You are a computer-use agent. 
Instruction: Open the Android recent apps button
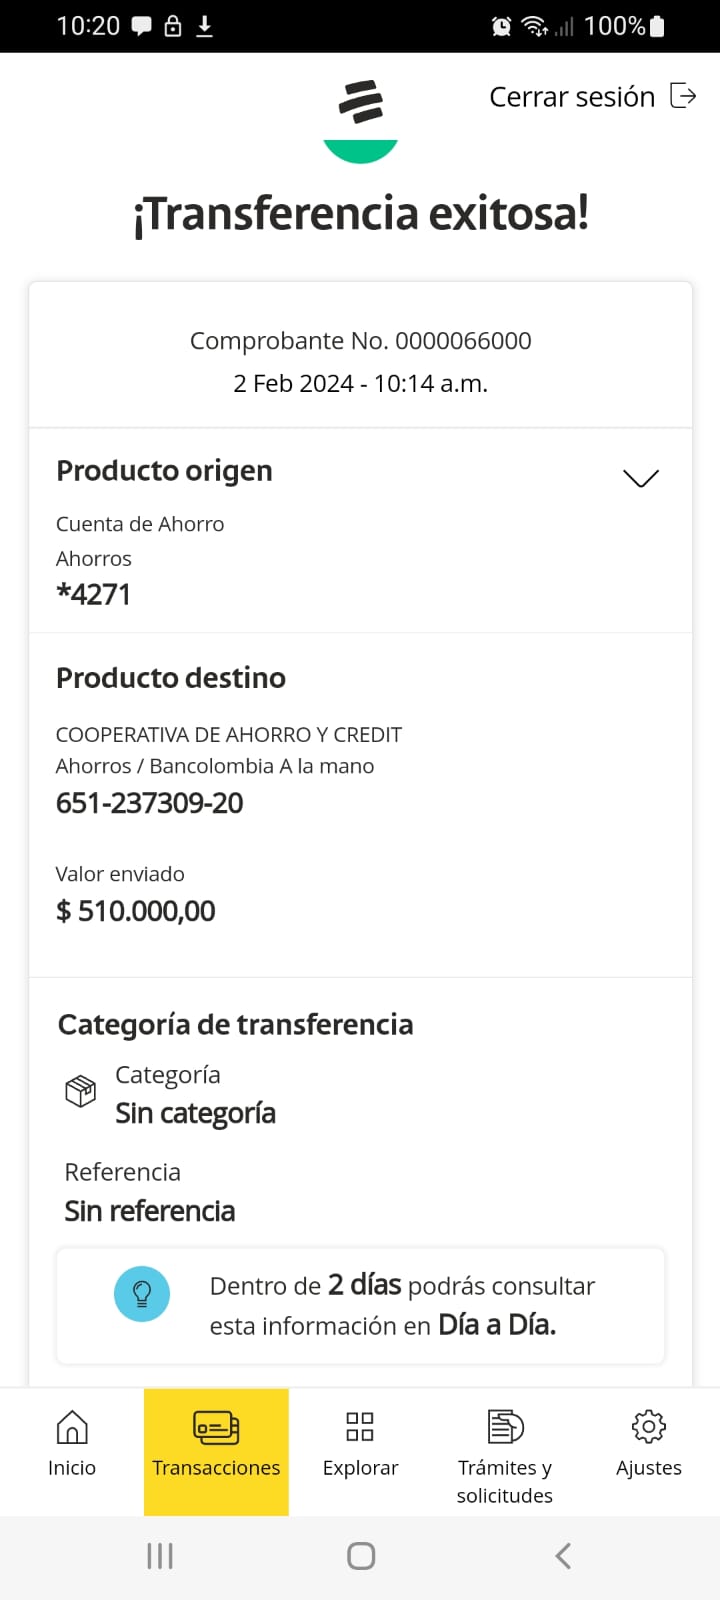(160, 1556)
